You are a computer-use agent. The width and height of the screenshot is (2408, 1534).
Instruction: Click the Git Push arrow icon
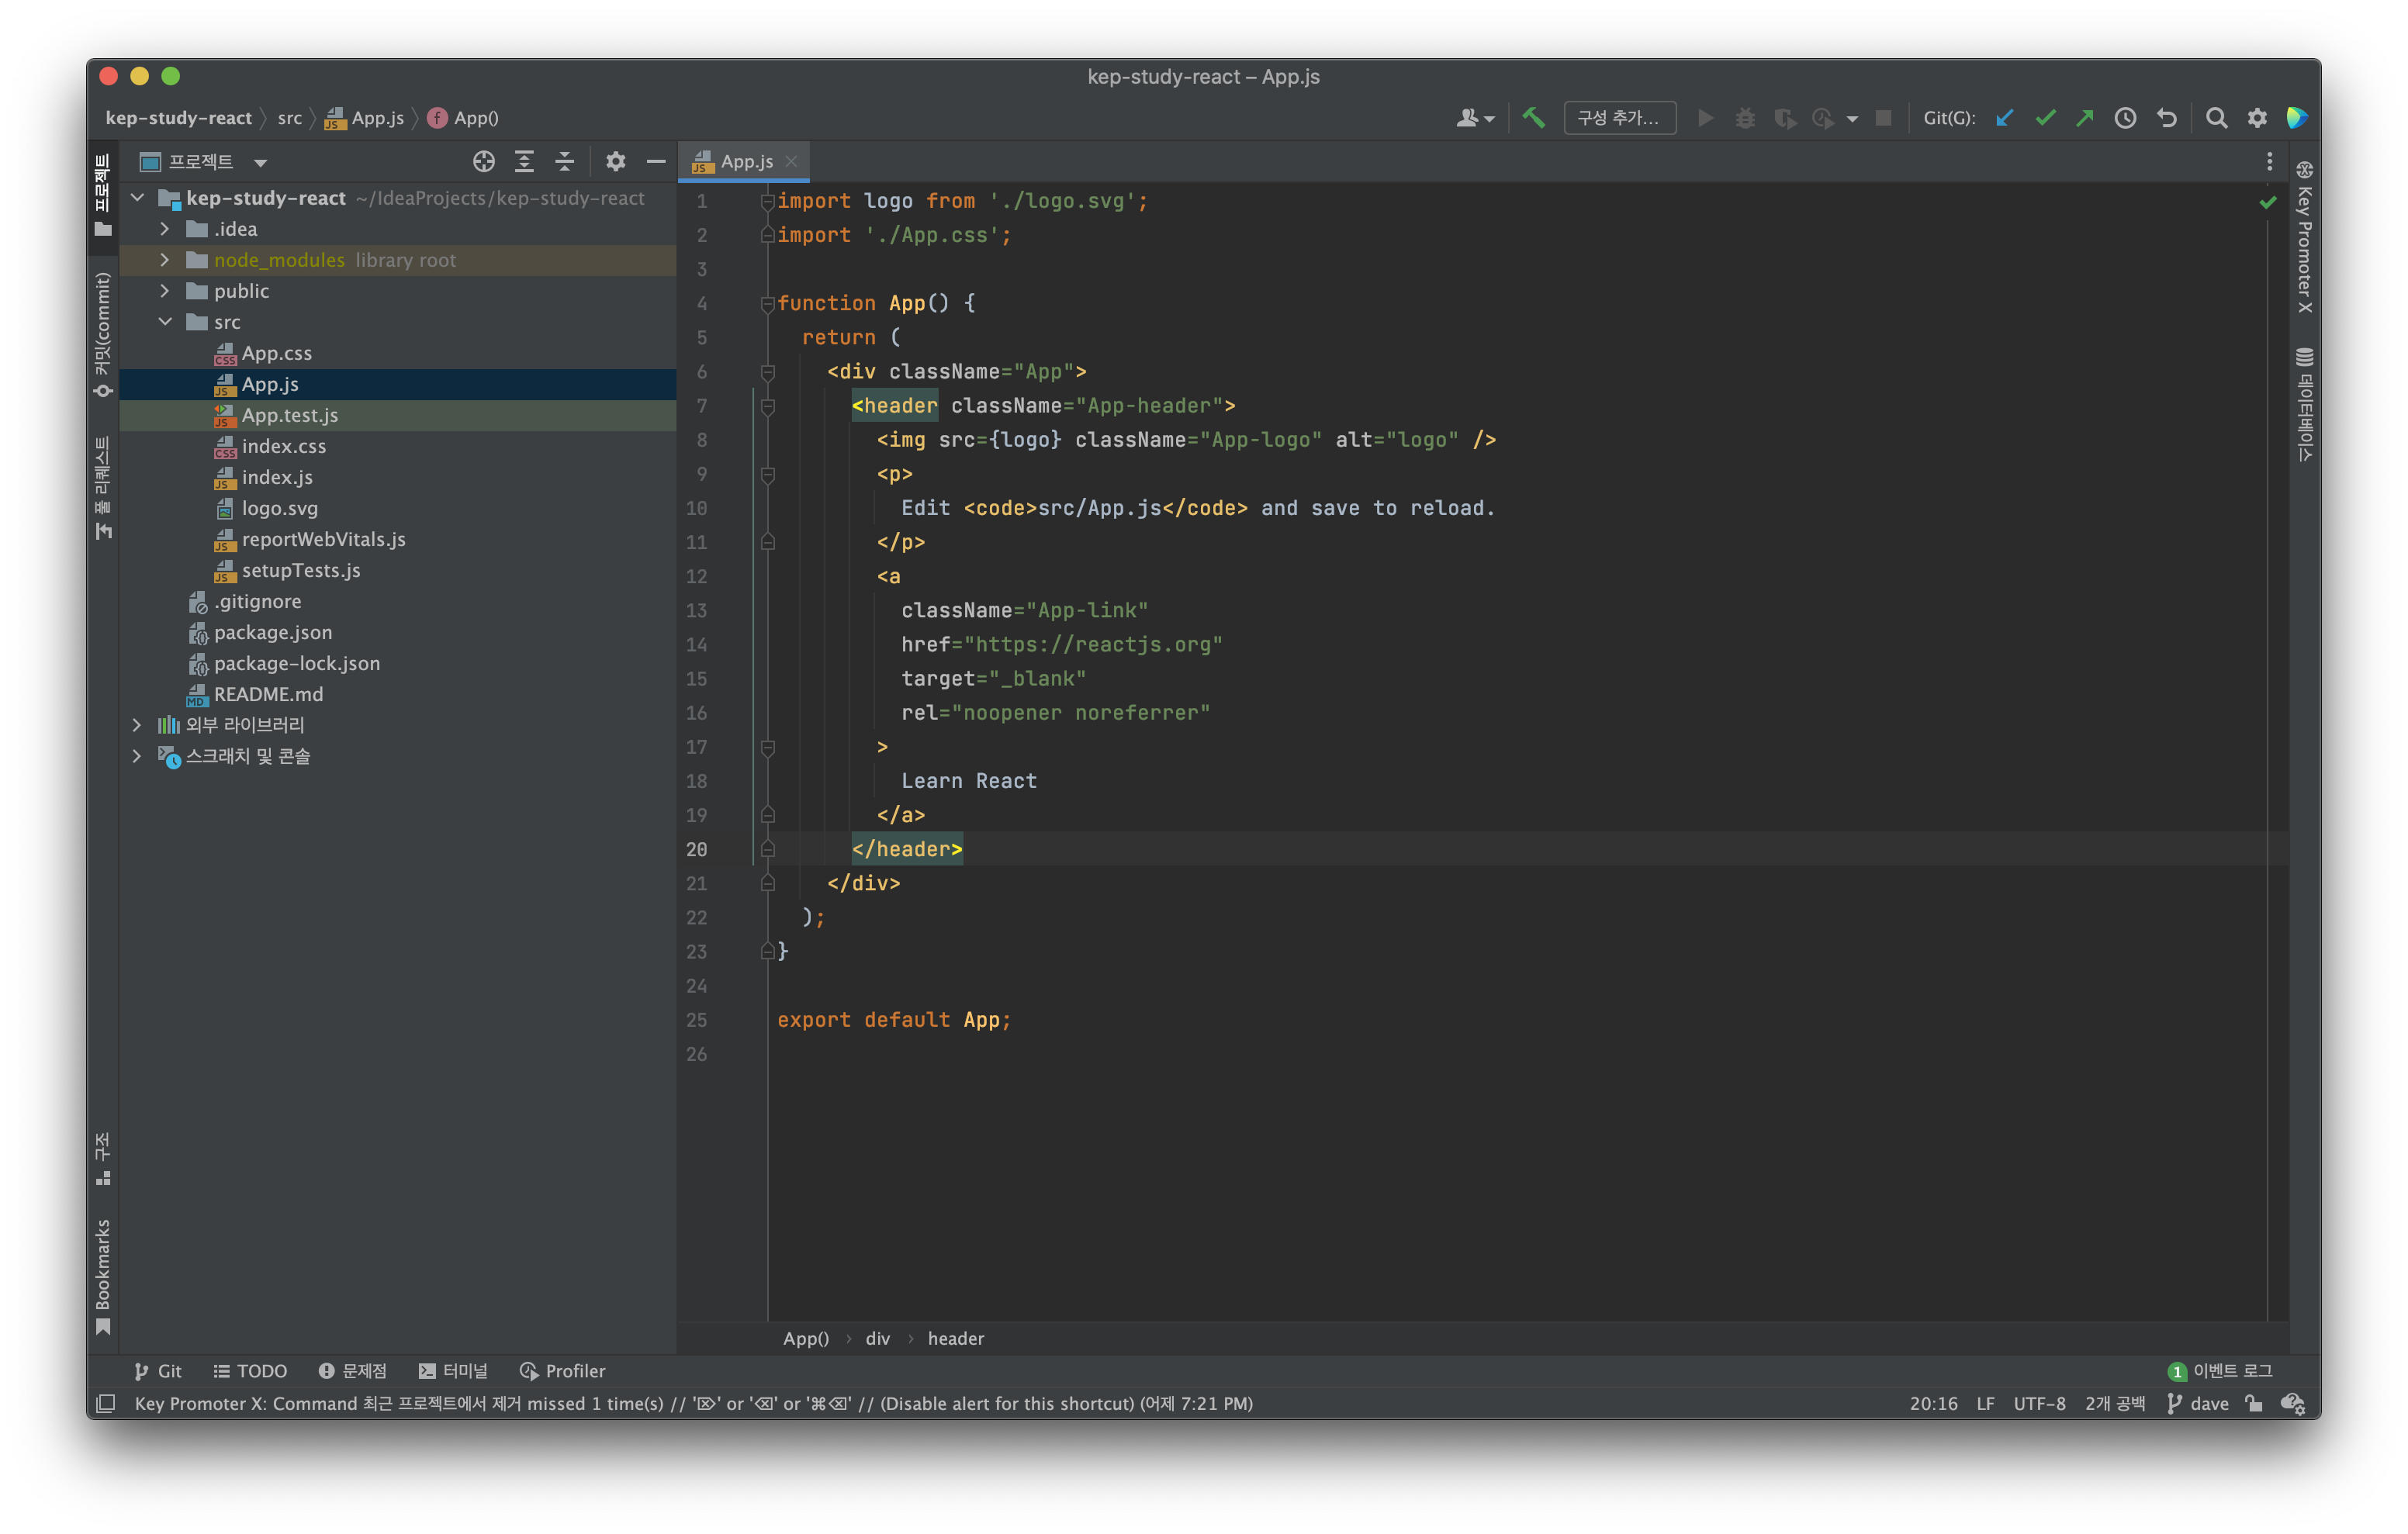2085,118
